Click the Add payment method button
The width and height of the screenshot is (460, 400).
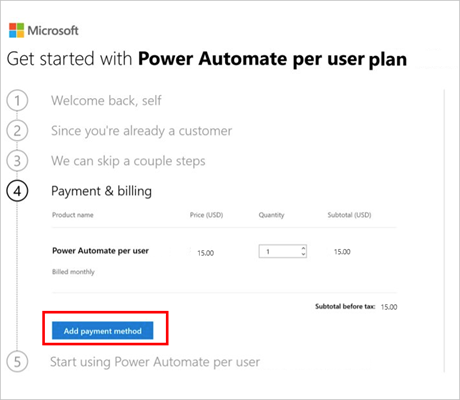(103, 331)
